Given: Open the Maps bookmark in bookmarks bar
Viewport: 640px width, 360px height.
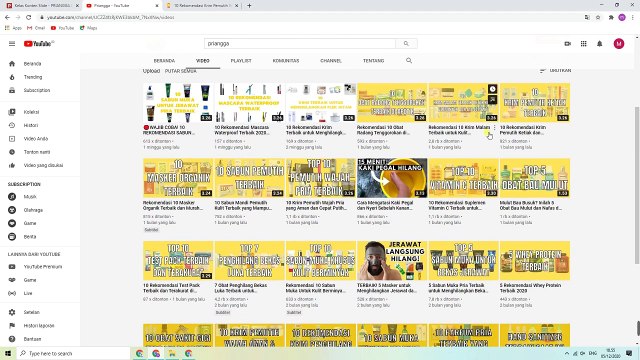Looking at the screenshot, I should pos(89,28).
